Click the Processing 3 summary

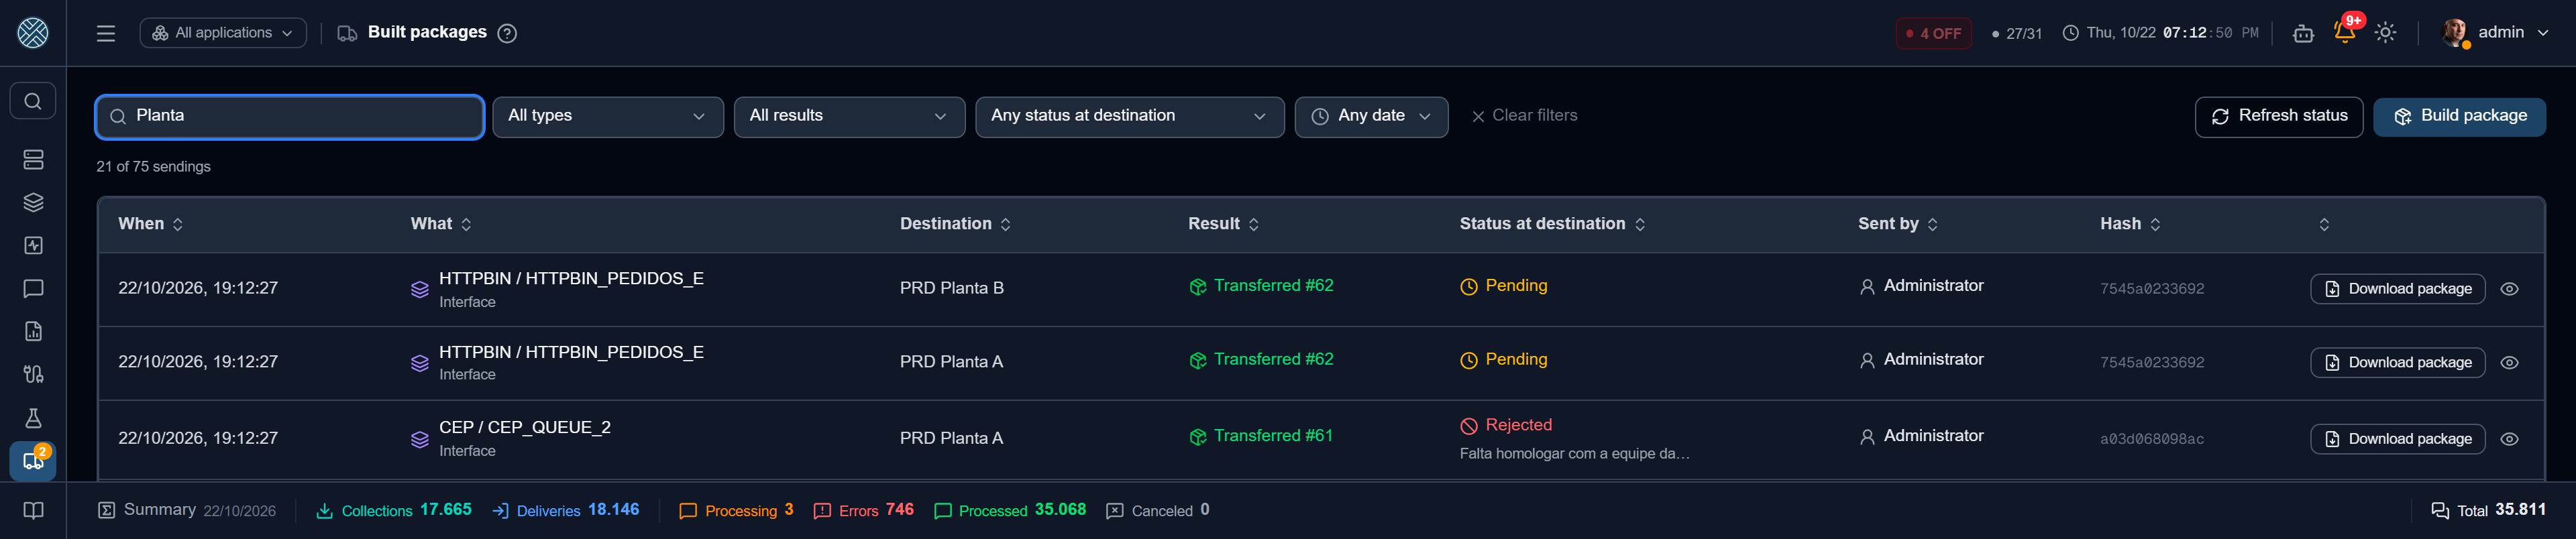736,511
